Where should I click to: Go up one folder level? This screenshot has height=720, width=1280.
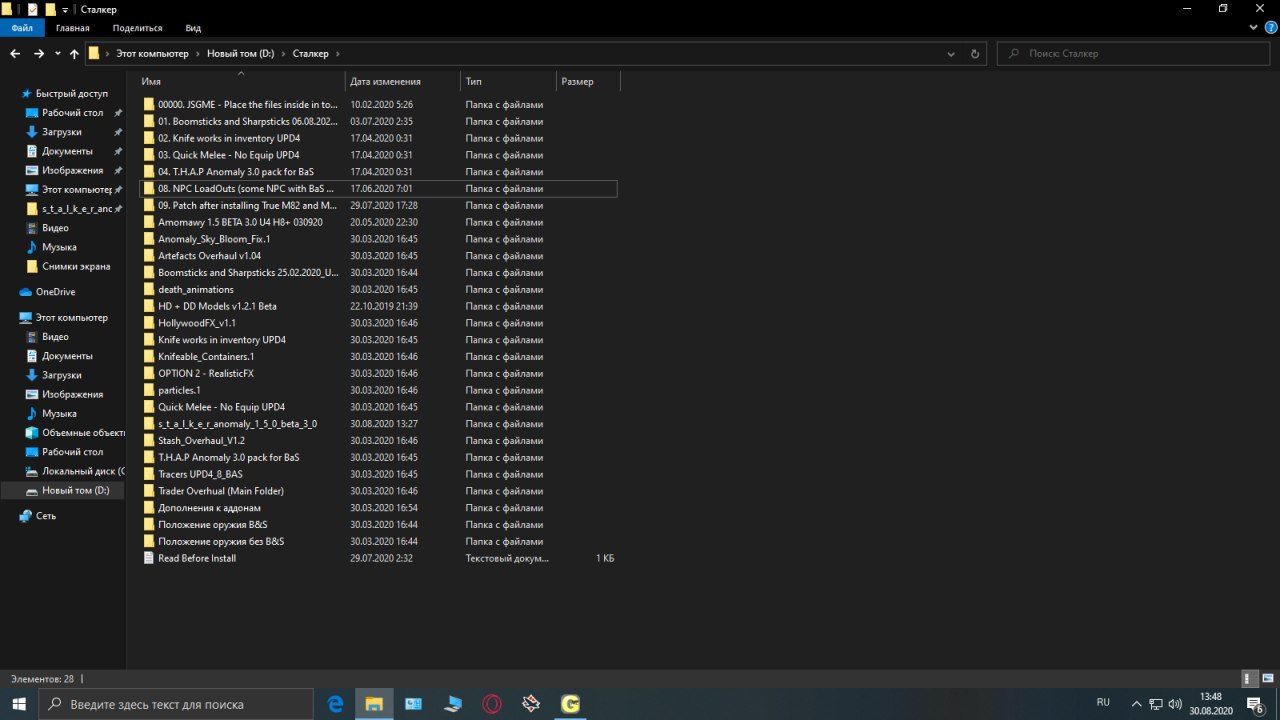74,54
